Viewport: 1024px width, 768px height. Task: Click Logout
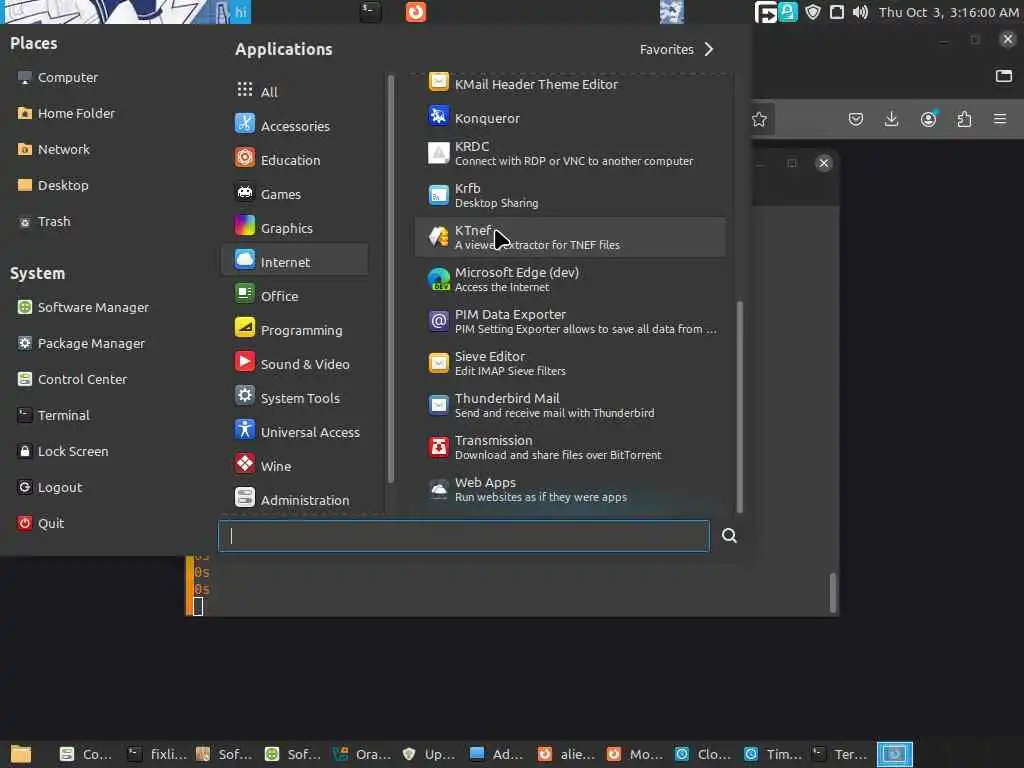click(50, 487)
